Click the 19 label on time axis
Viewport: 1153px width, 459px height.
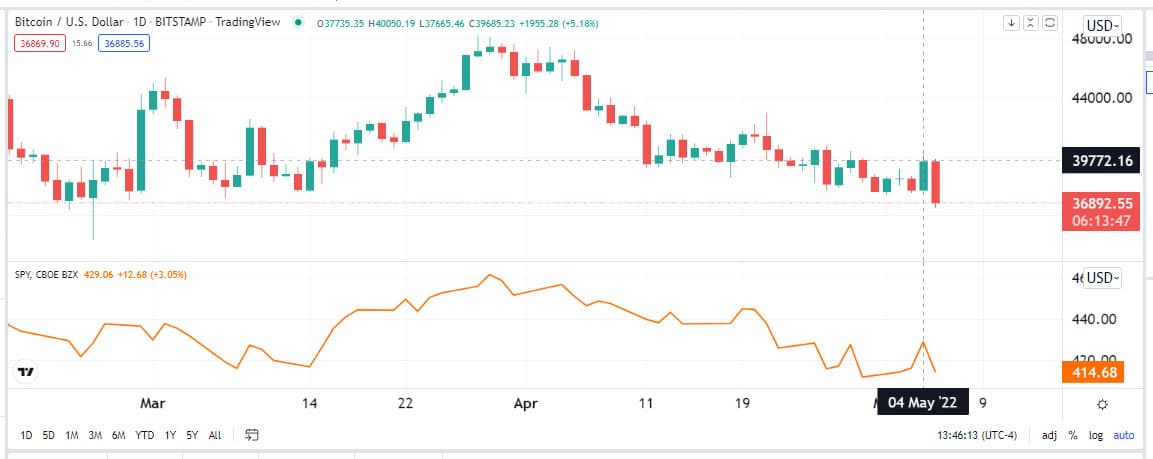coord(742,403)
